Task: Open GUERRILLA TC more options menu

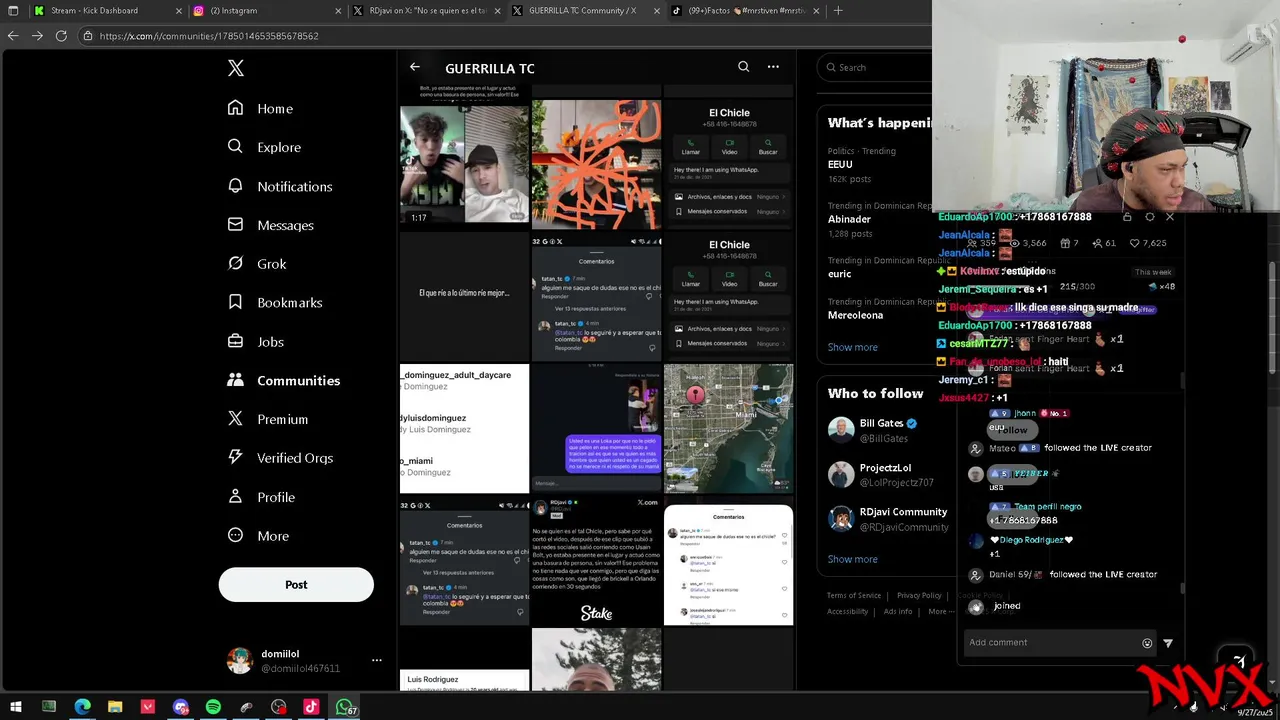Action: [773, 67]
